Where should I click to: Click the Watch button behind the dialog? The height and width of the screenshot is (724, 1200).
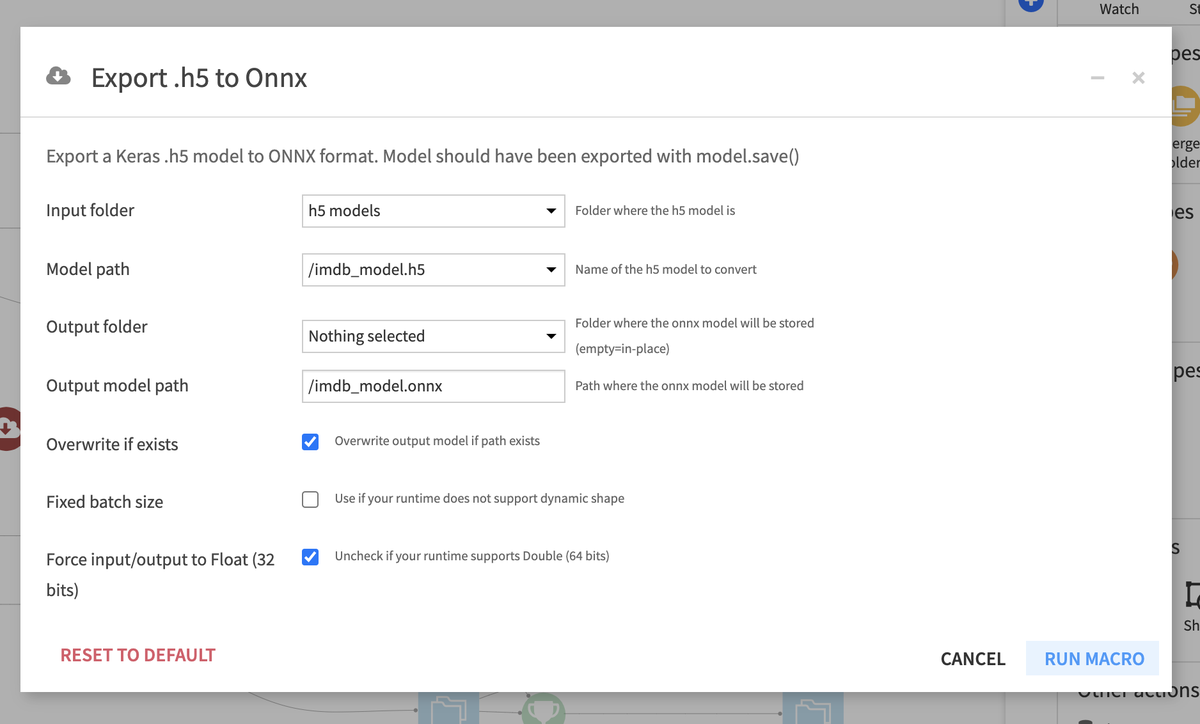click(1119, 9)
